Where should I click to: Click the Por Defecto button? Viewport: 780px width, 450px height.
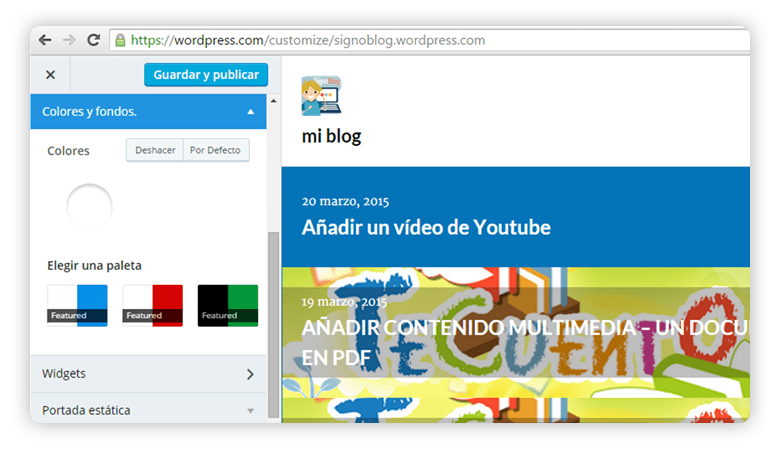(x=215, y=150)
